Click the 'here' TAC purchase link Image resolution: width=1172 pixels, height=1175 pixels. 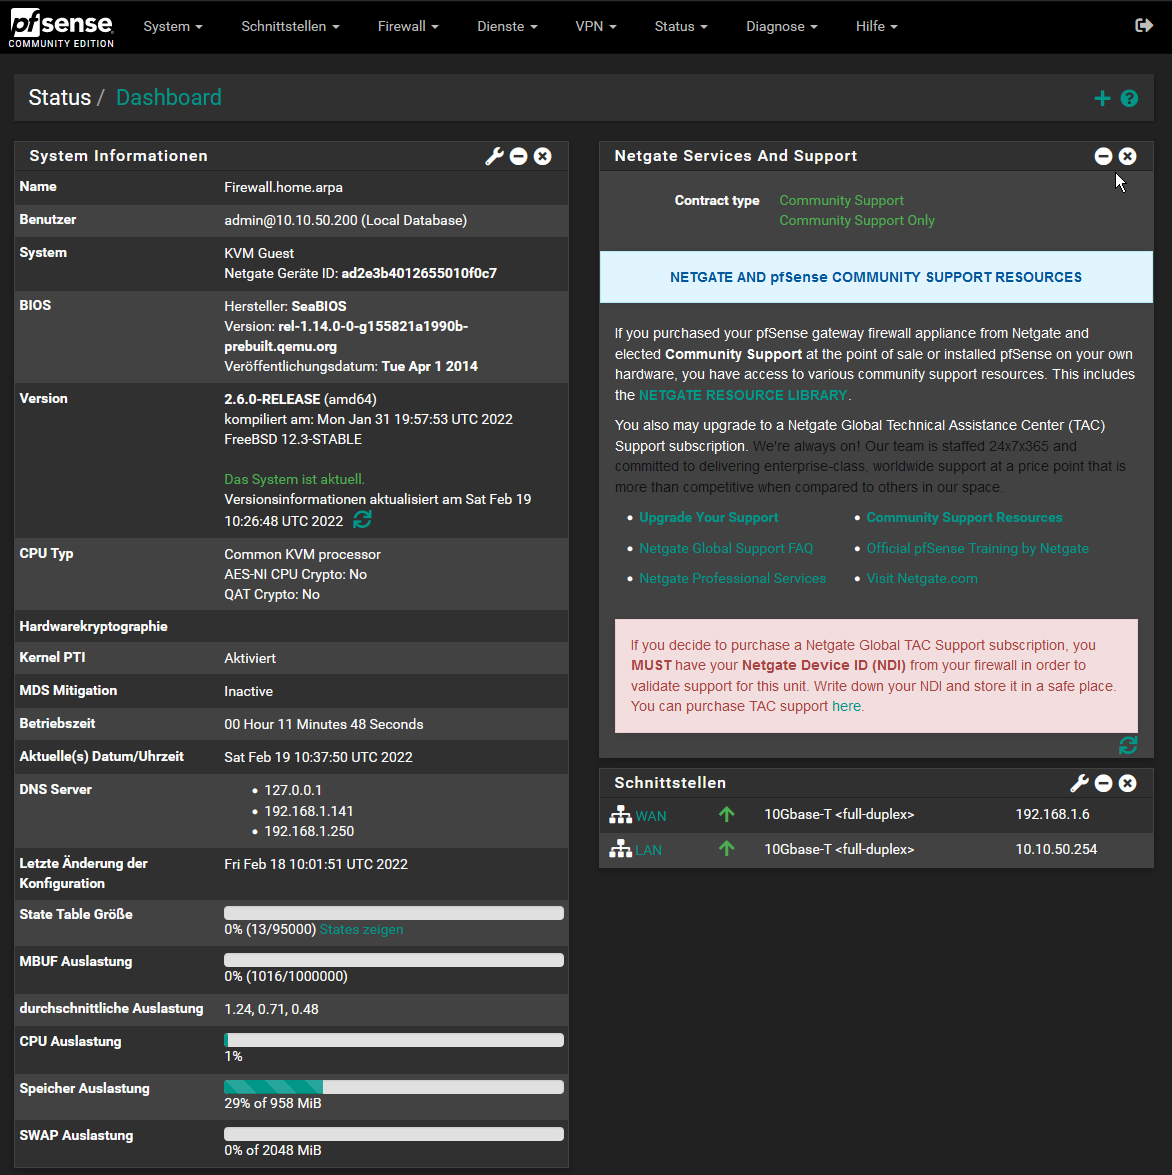tap(846, 706)
